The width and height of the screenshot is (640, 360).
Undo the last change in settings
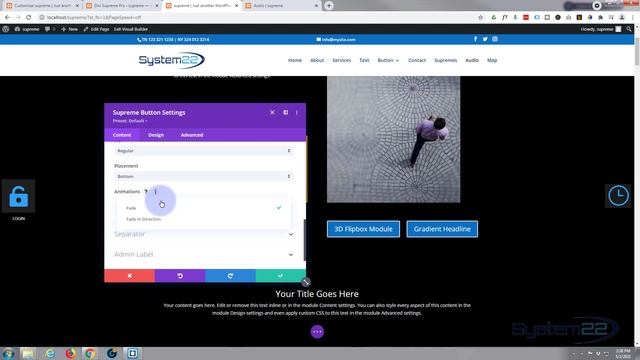[x=180, y=276]
